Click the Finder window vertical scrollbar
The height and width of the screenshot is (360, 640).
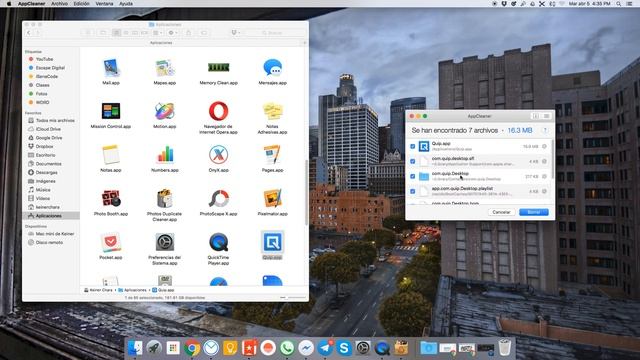click(307, 192)
